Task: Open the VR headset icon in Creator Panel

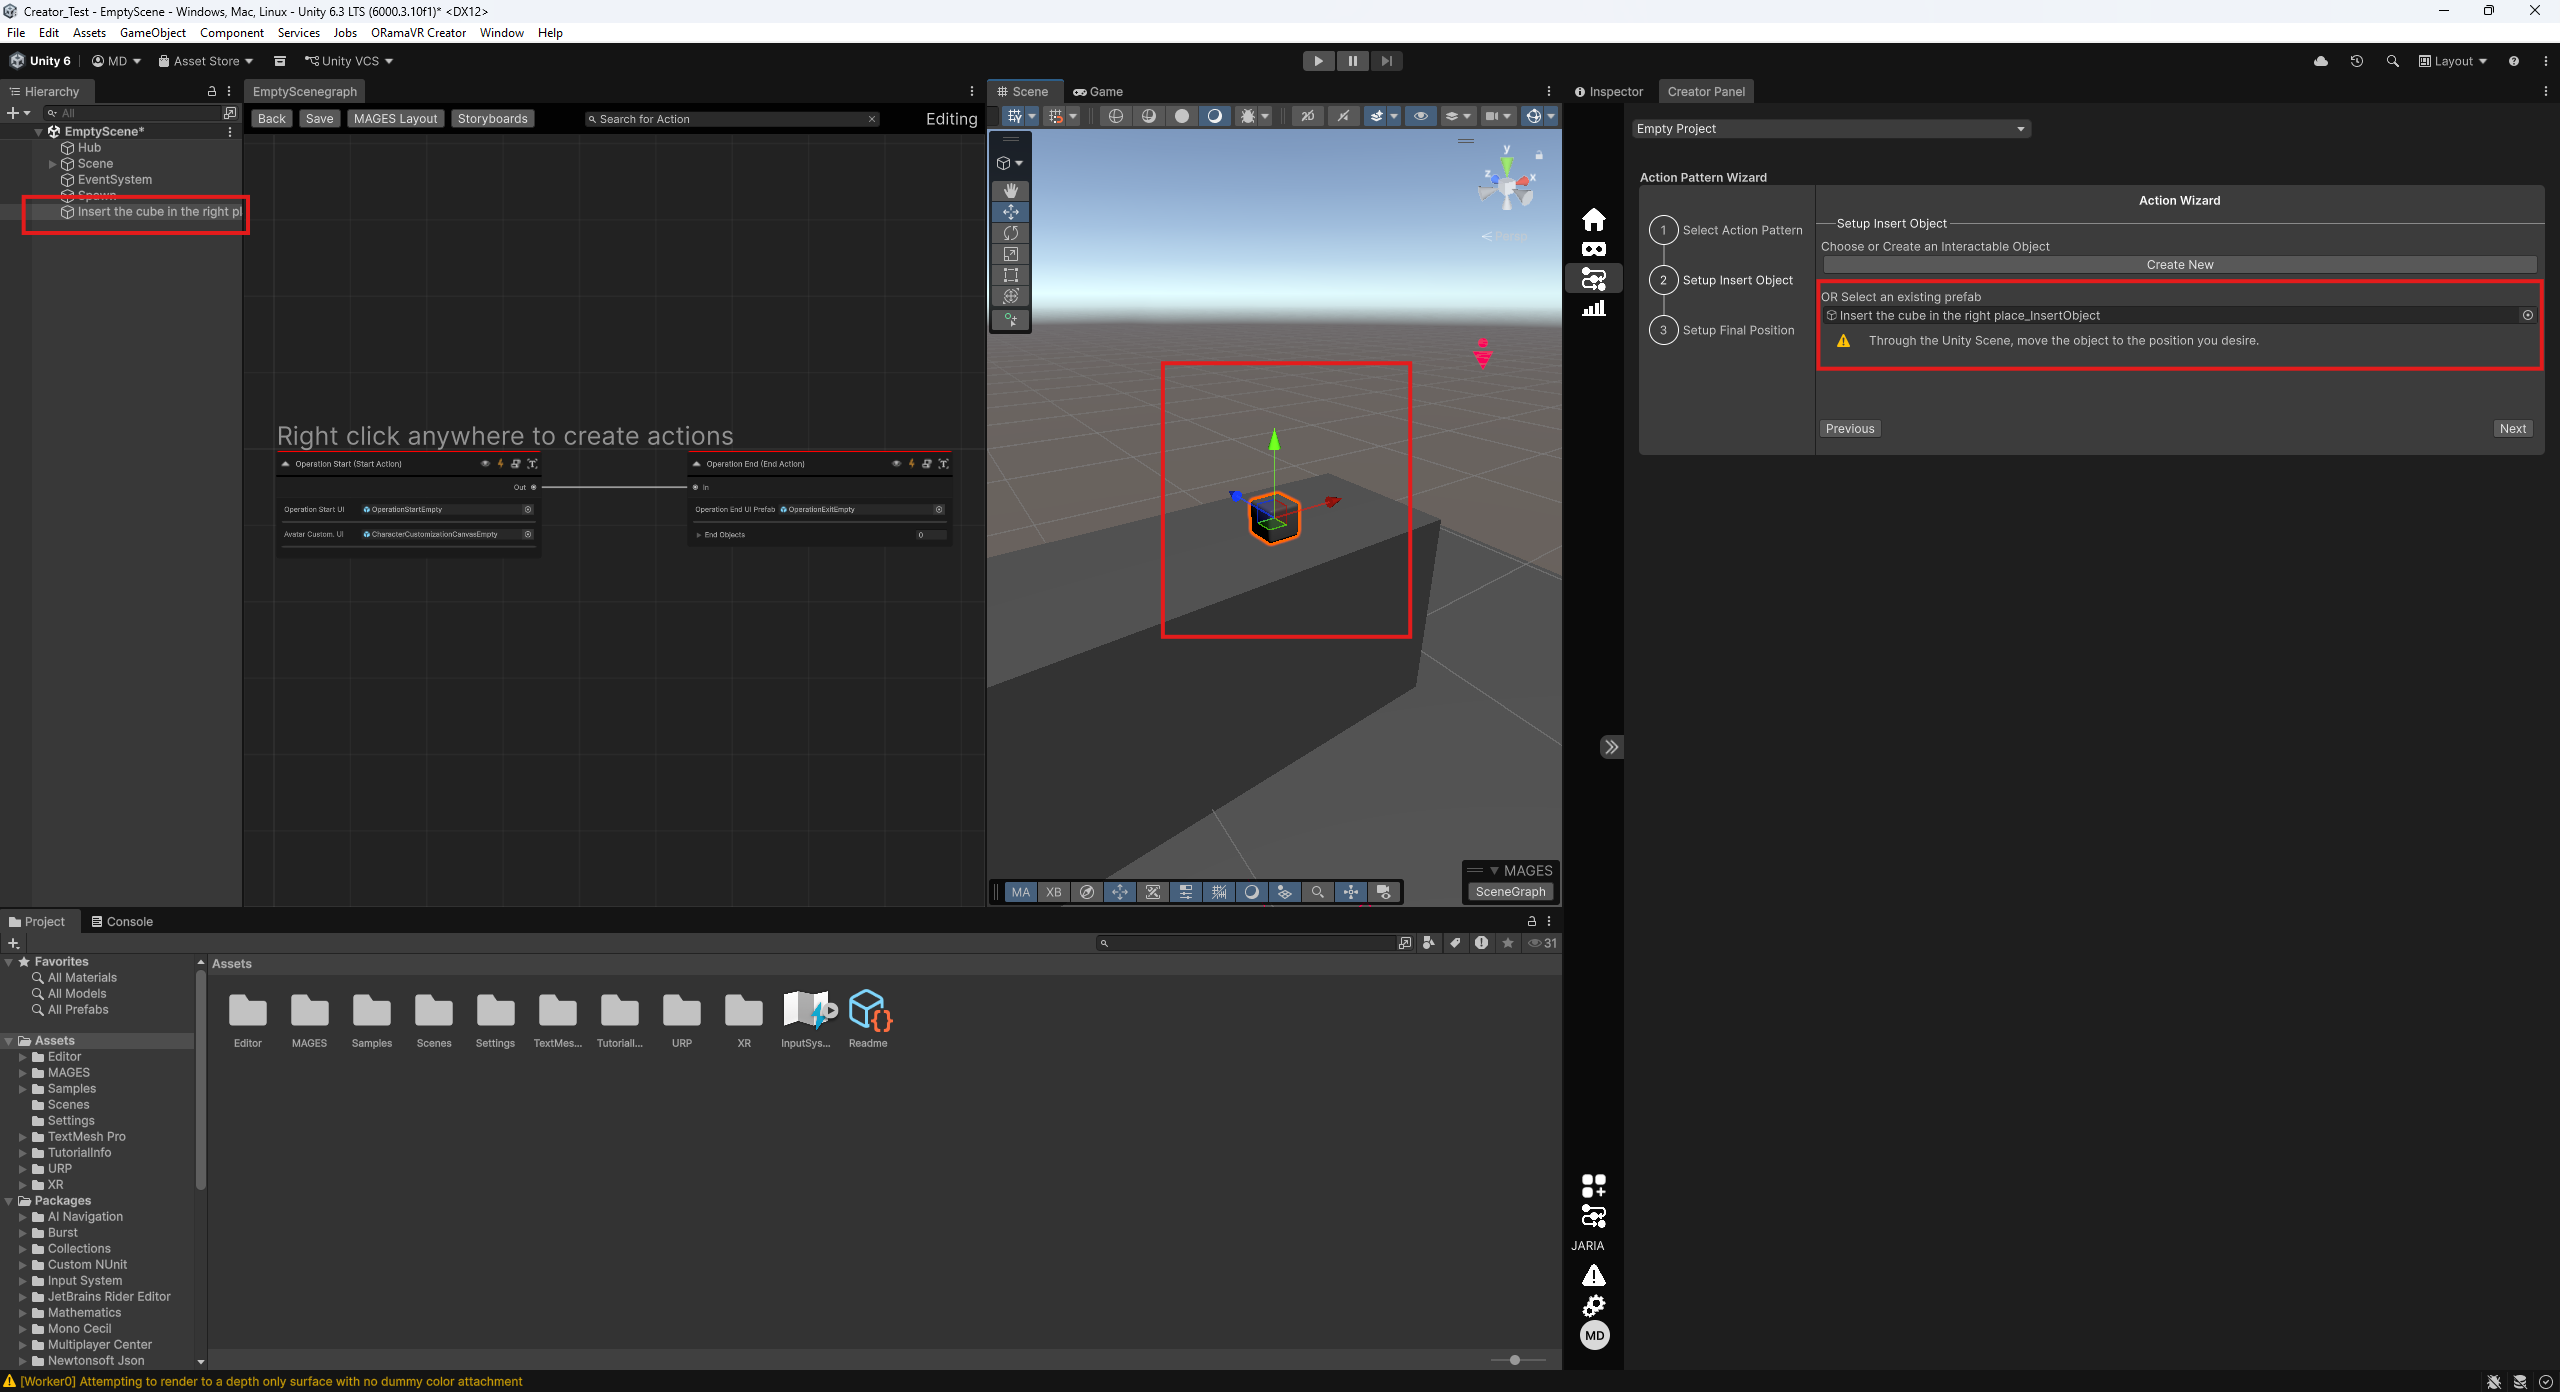Action: (x=1594, y=249)
